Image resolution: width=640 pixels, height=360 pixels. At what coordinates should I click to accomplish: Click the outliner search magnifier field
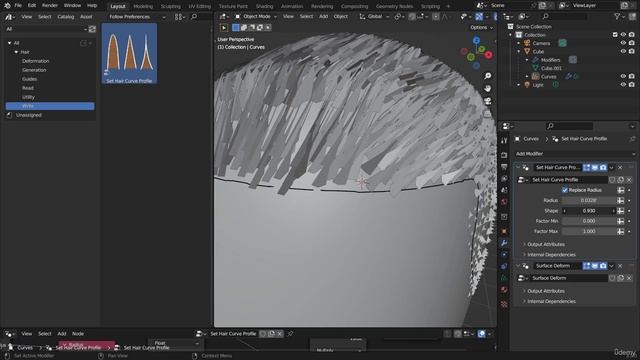(x=564, y=16)
